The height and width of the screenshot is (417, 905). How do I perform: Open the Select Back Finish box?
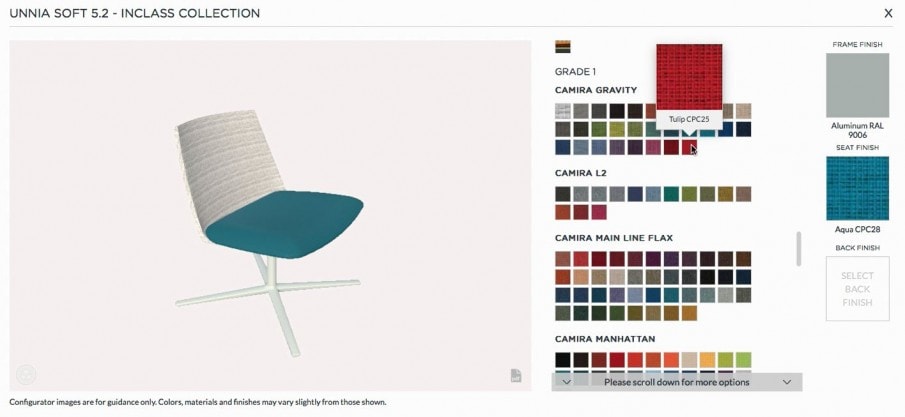pyautogui.click(x=857, y=289)
